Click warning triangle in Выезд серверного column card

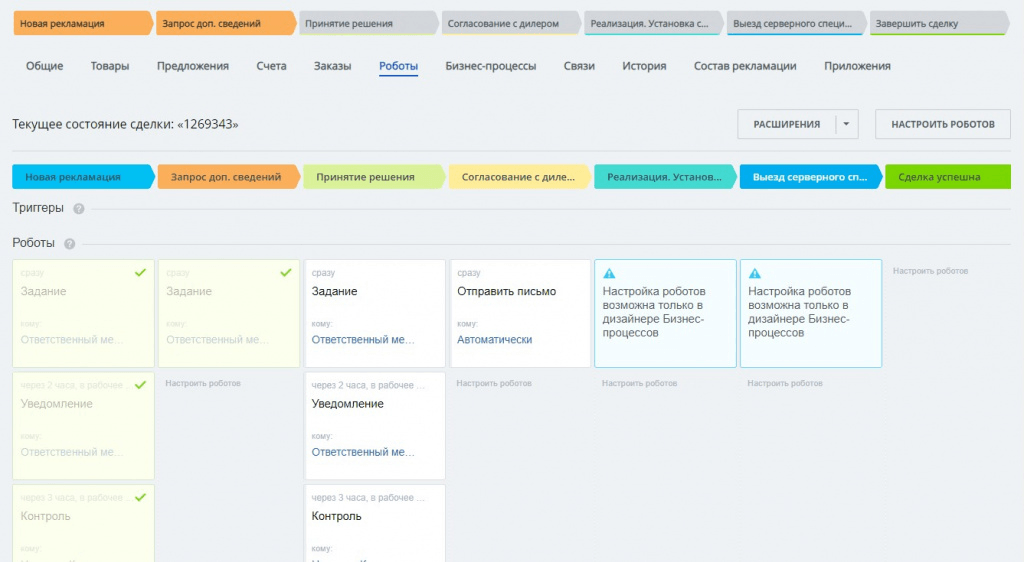pyautogui.click(x=755, y=273)
